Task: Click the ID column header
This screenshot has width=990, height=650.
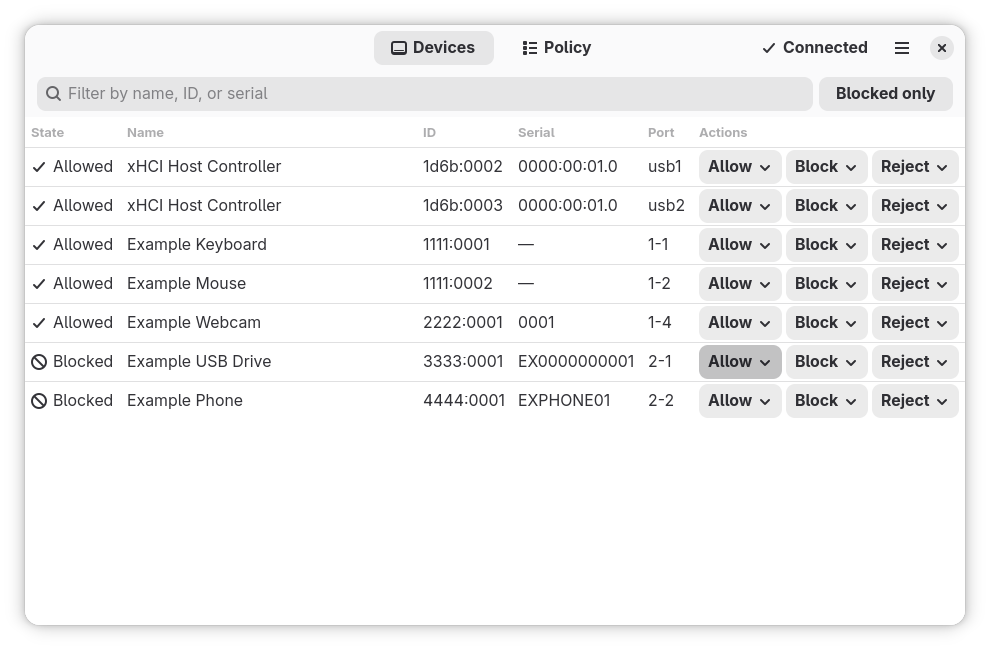Action: click(429, 133)
